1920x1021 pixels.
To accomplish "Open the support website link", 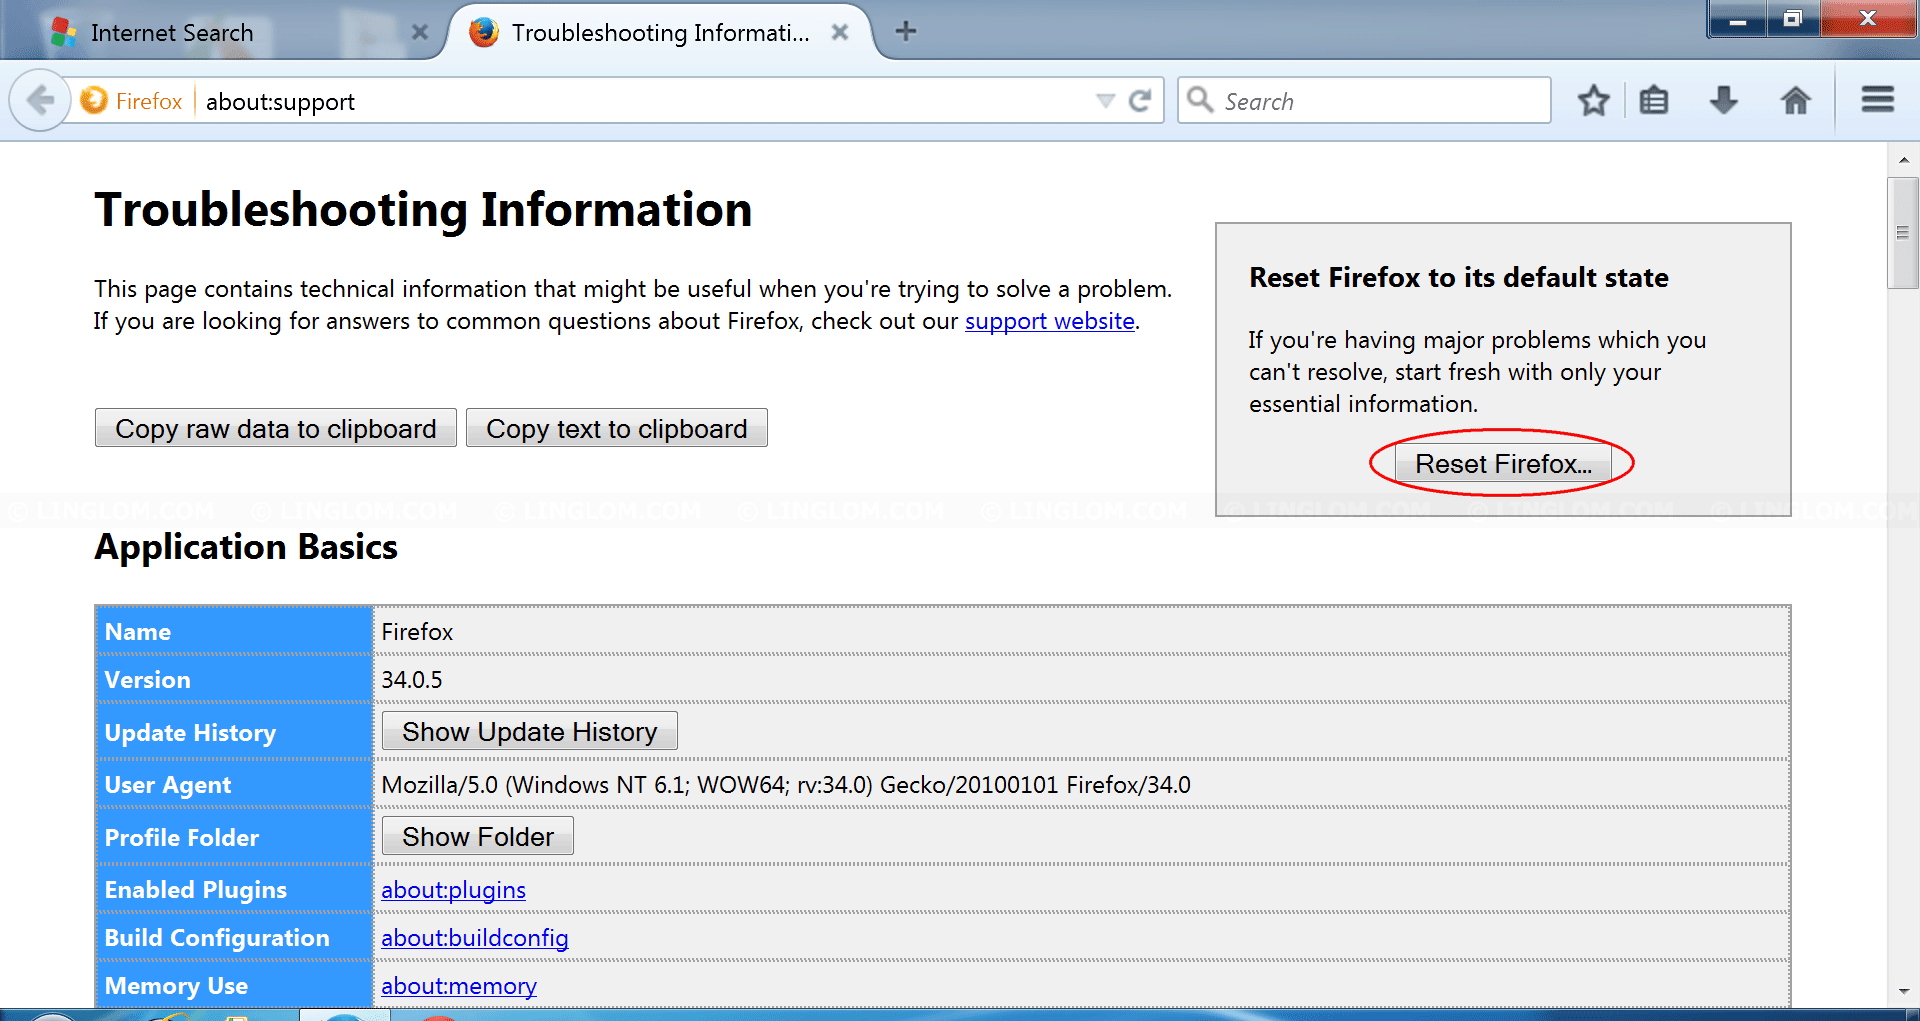I will click(x=1050, y=321).
